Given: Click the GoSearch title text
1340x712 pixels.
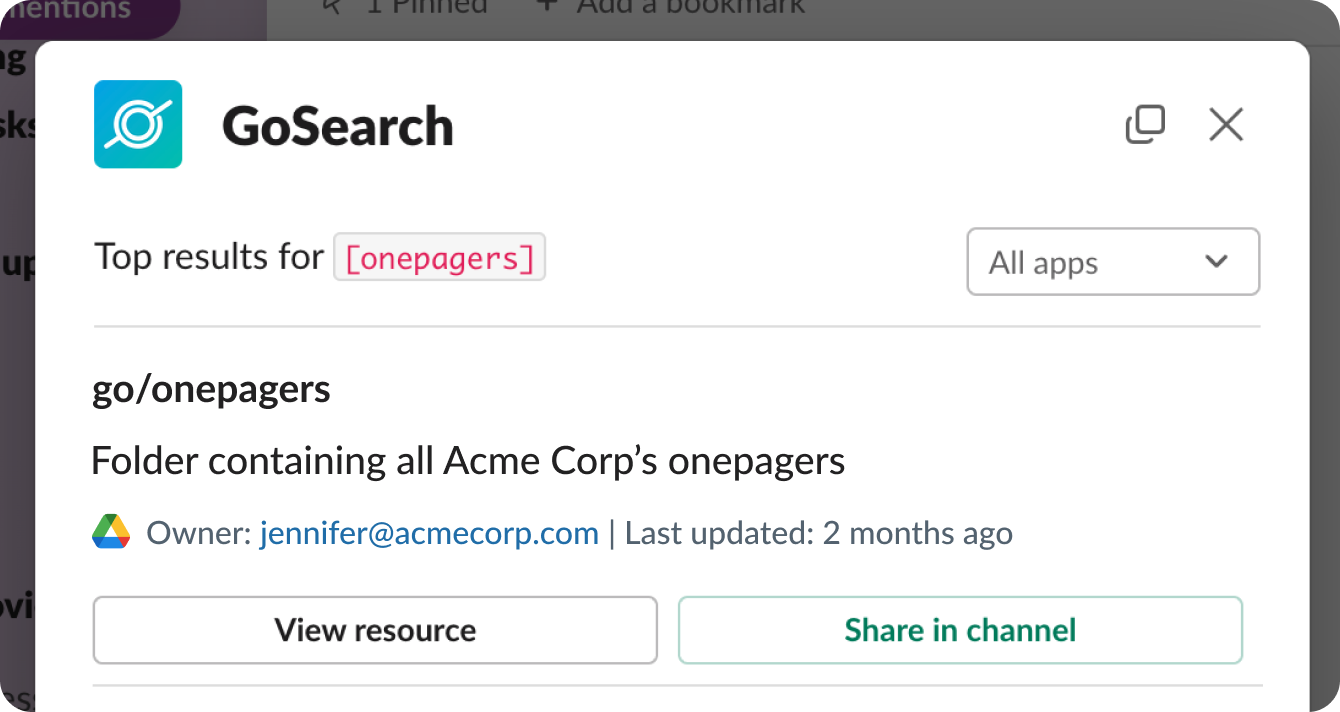Looking at the screenshot, I should tap(338, 127).
